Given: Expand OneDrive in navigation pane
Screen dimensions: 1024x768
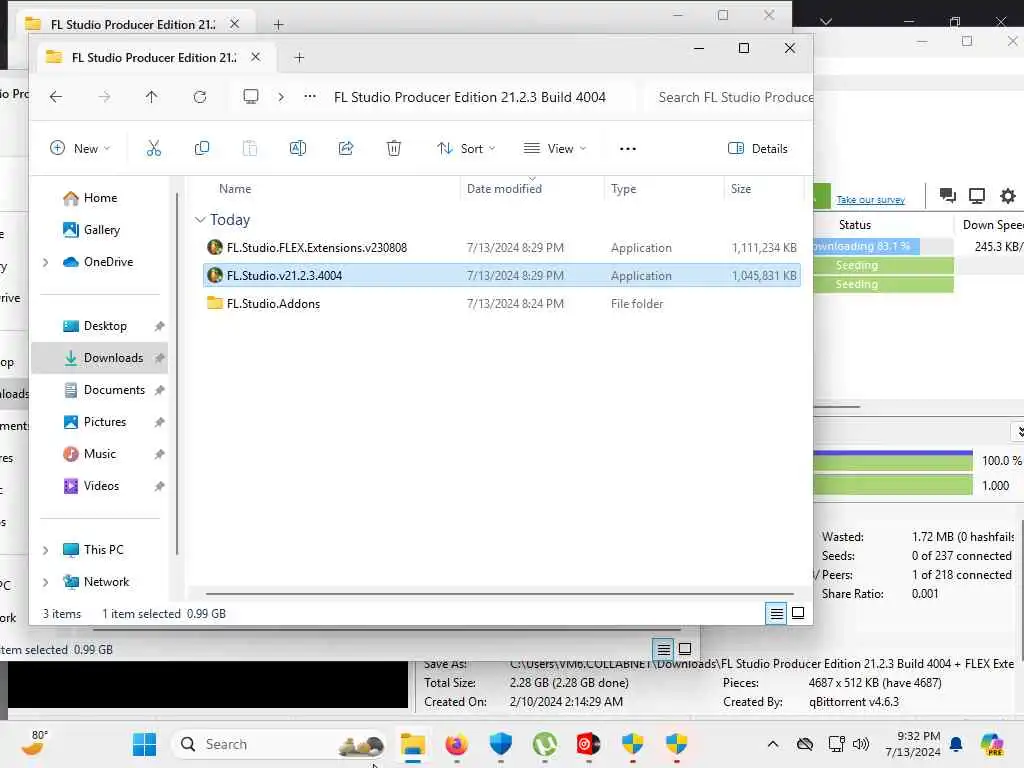Looking at the screenshot, I should click(x=45, y=263).
